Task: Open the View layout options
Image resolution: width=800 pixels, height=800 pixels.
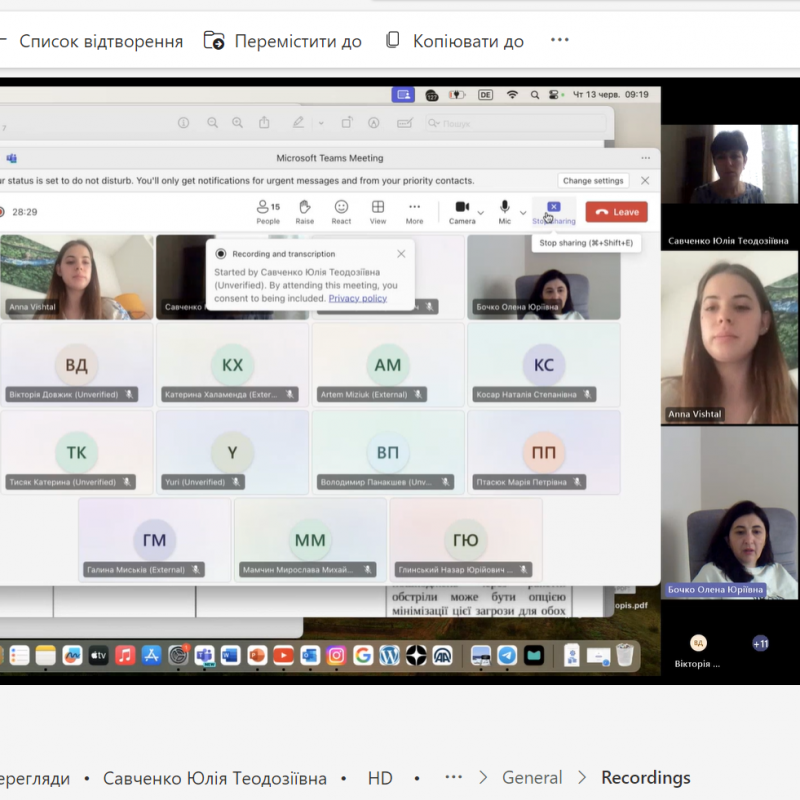Action: pyautogui.click(x=378, y=212)
